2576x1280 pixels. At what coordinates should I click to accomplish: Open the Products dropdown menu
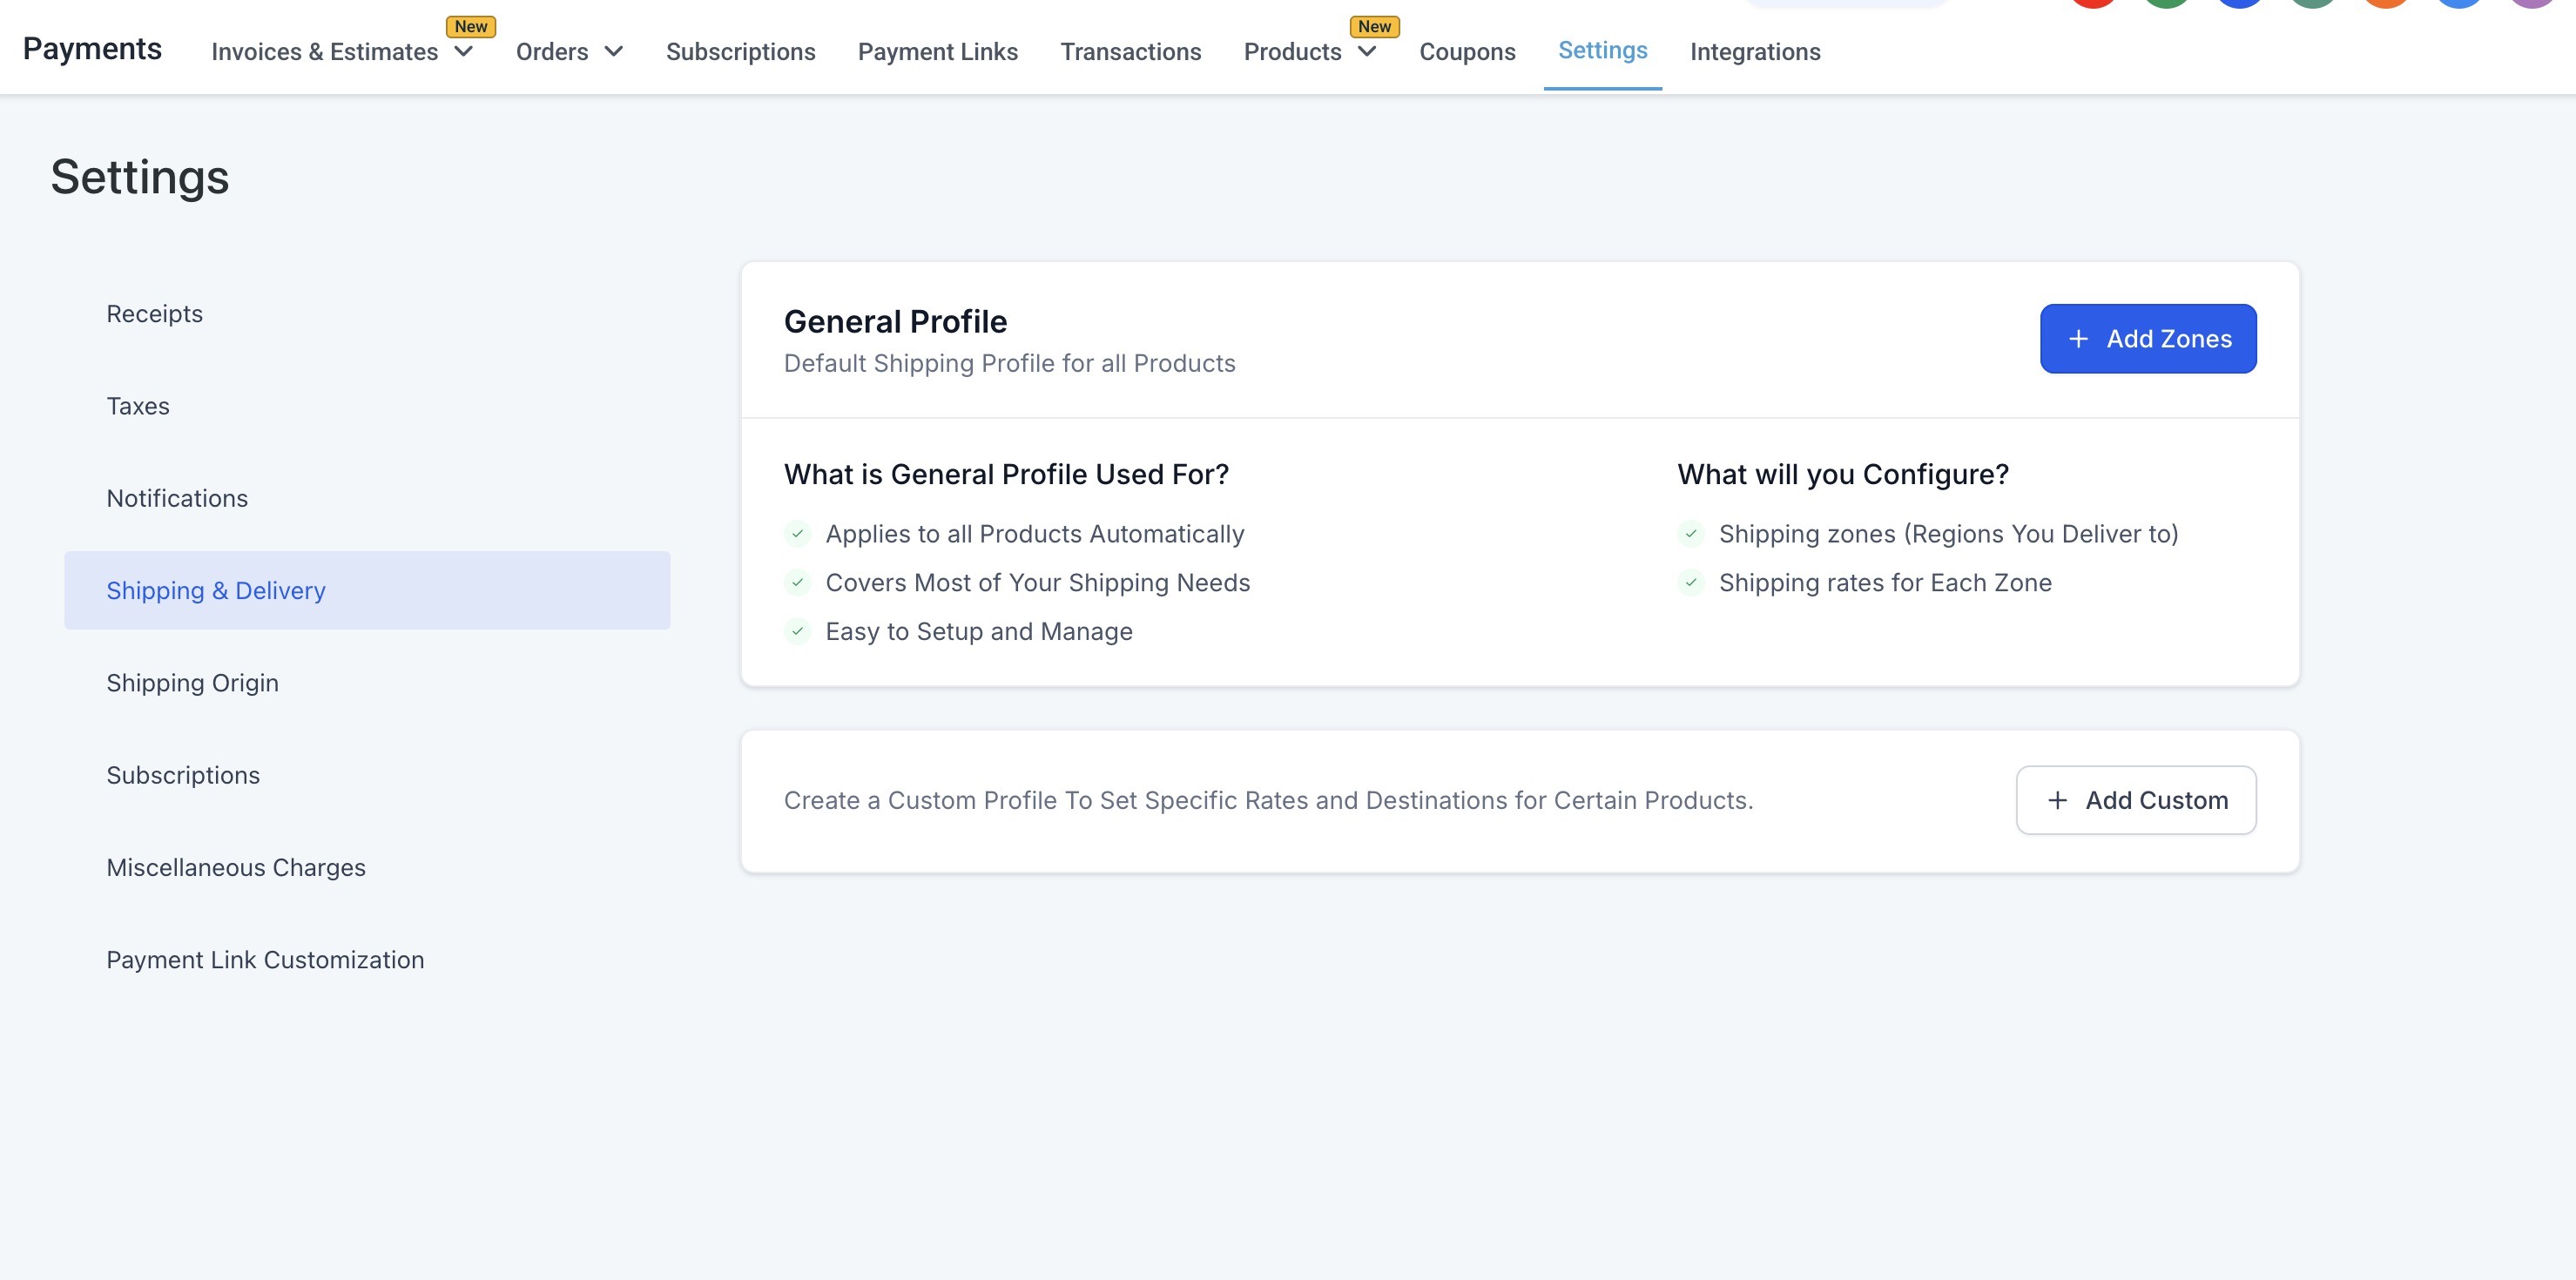click(x=1366, y=51)
